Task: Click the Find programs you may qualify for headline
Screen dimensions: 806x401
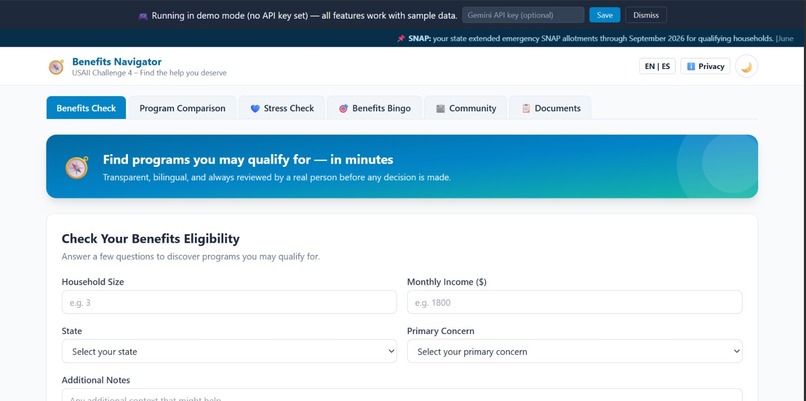Action: point(248,160)
